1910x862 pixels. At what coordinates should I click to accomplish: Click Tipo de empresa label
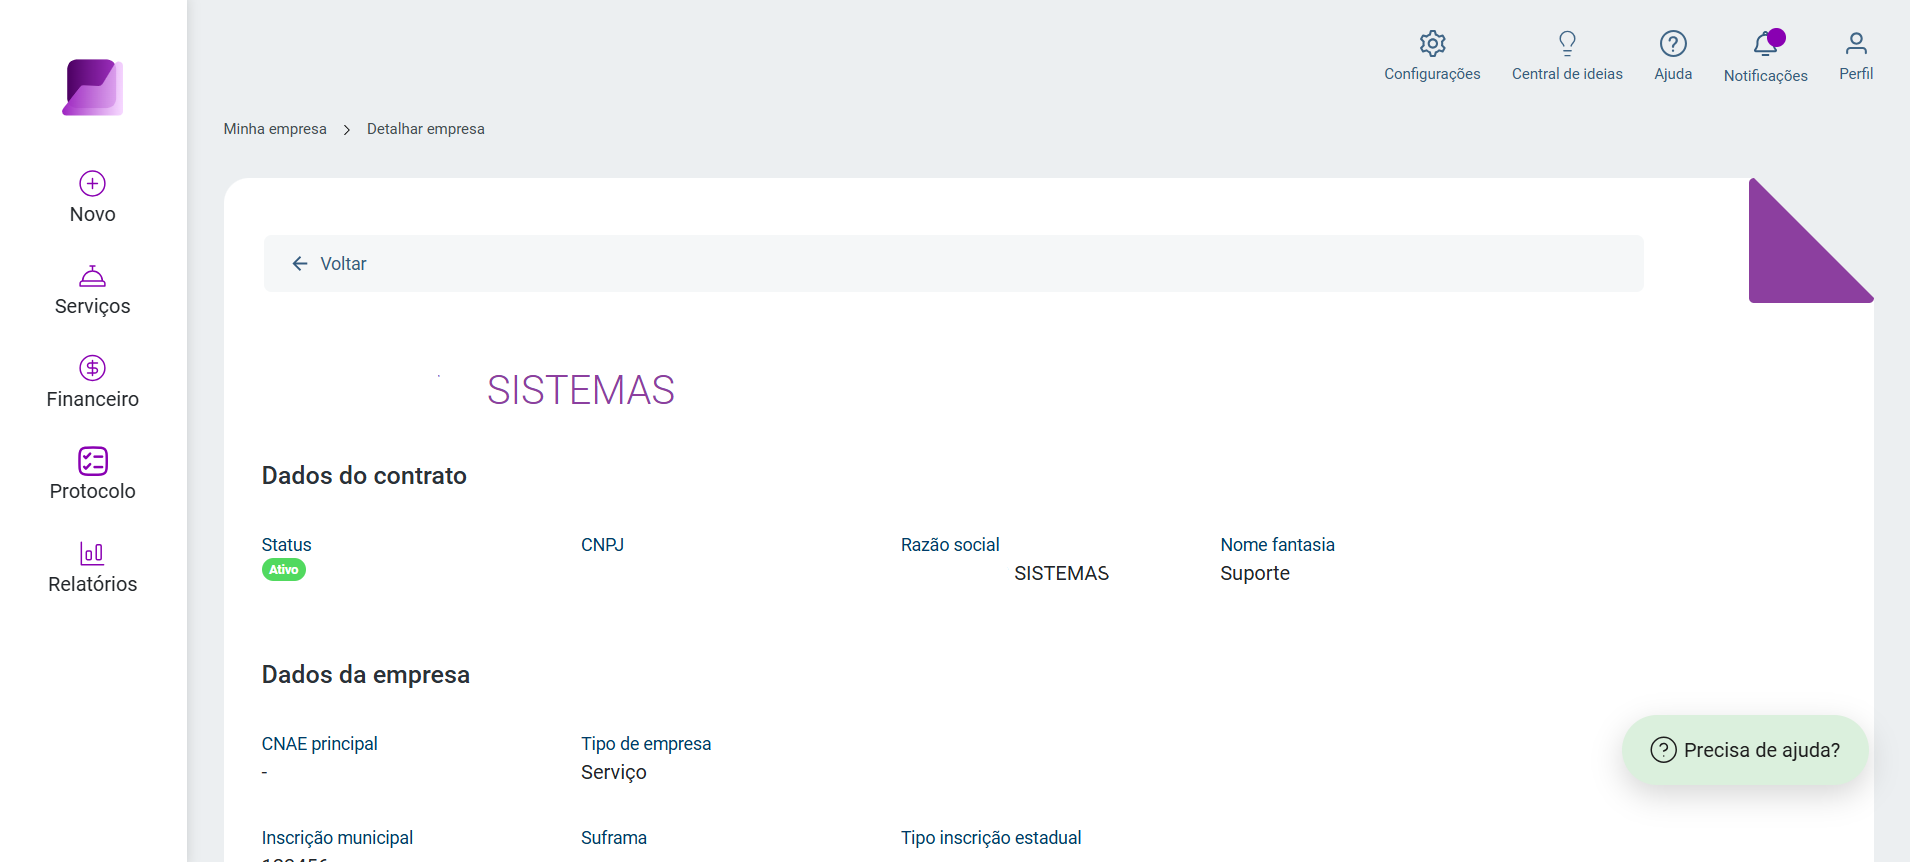coord(646,744)
